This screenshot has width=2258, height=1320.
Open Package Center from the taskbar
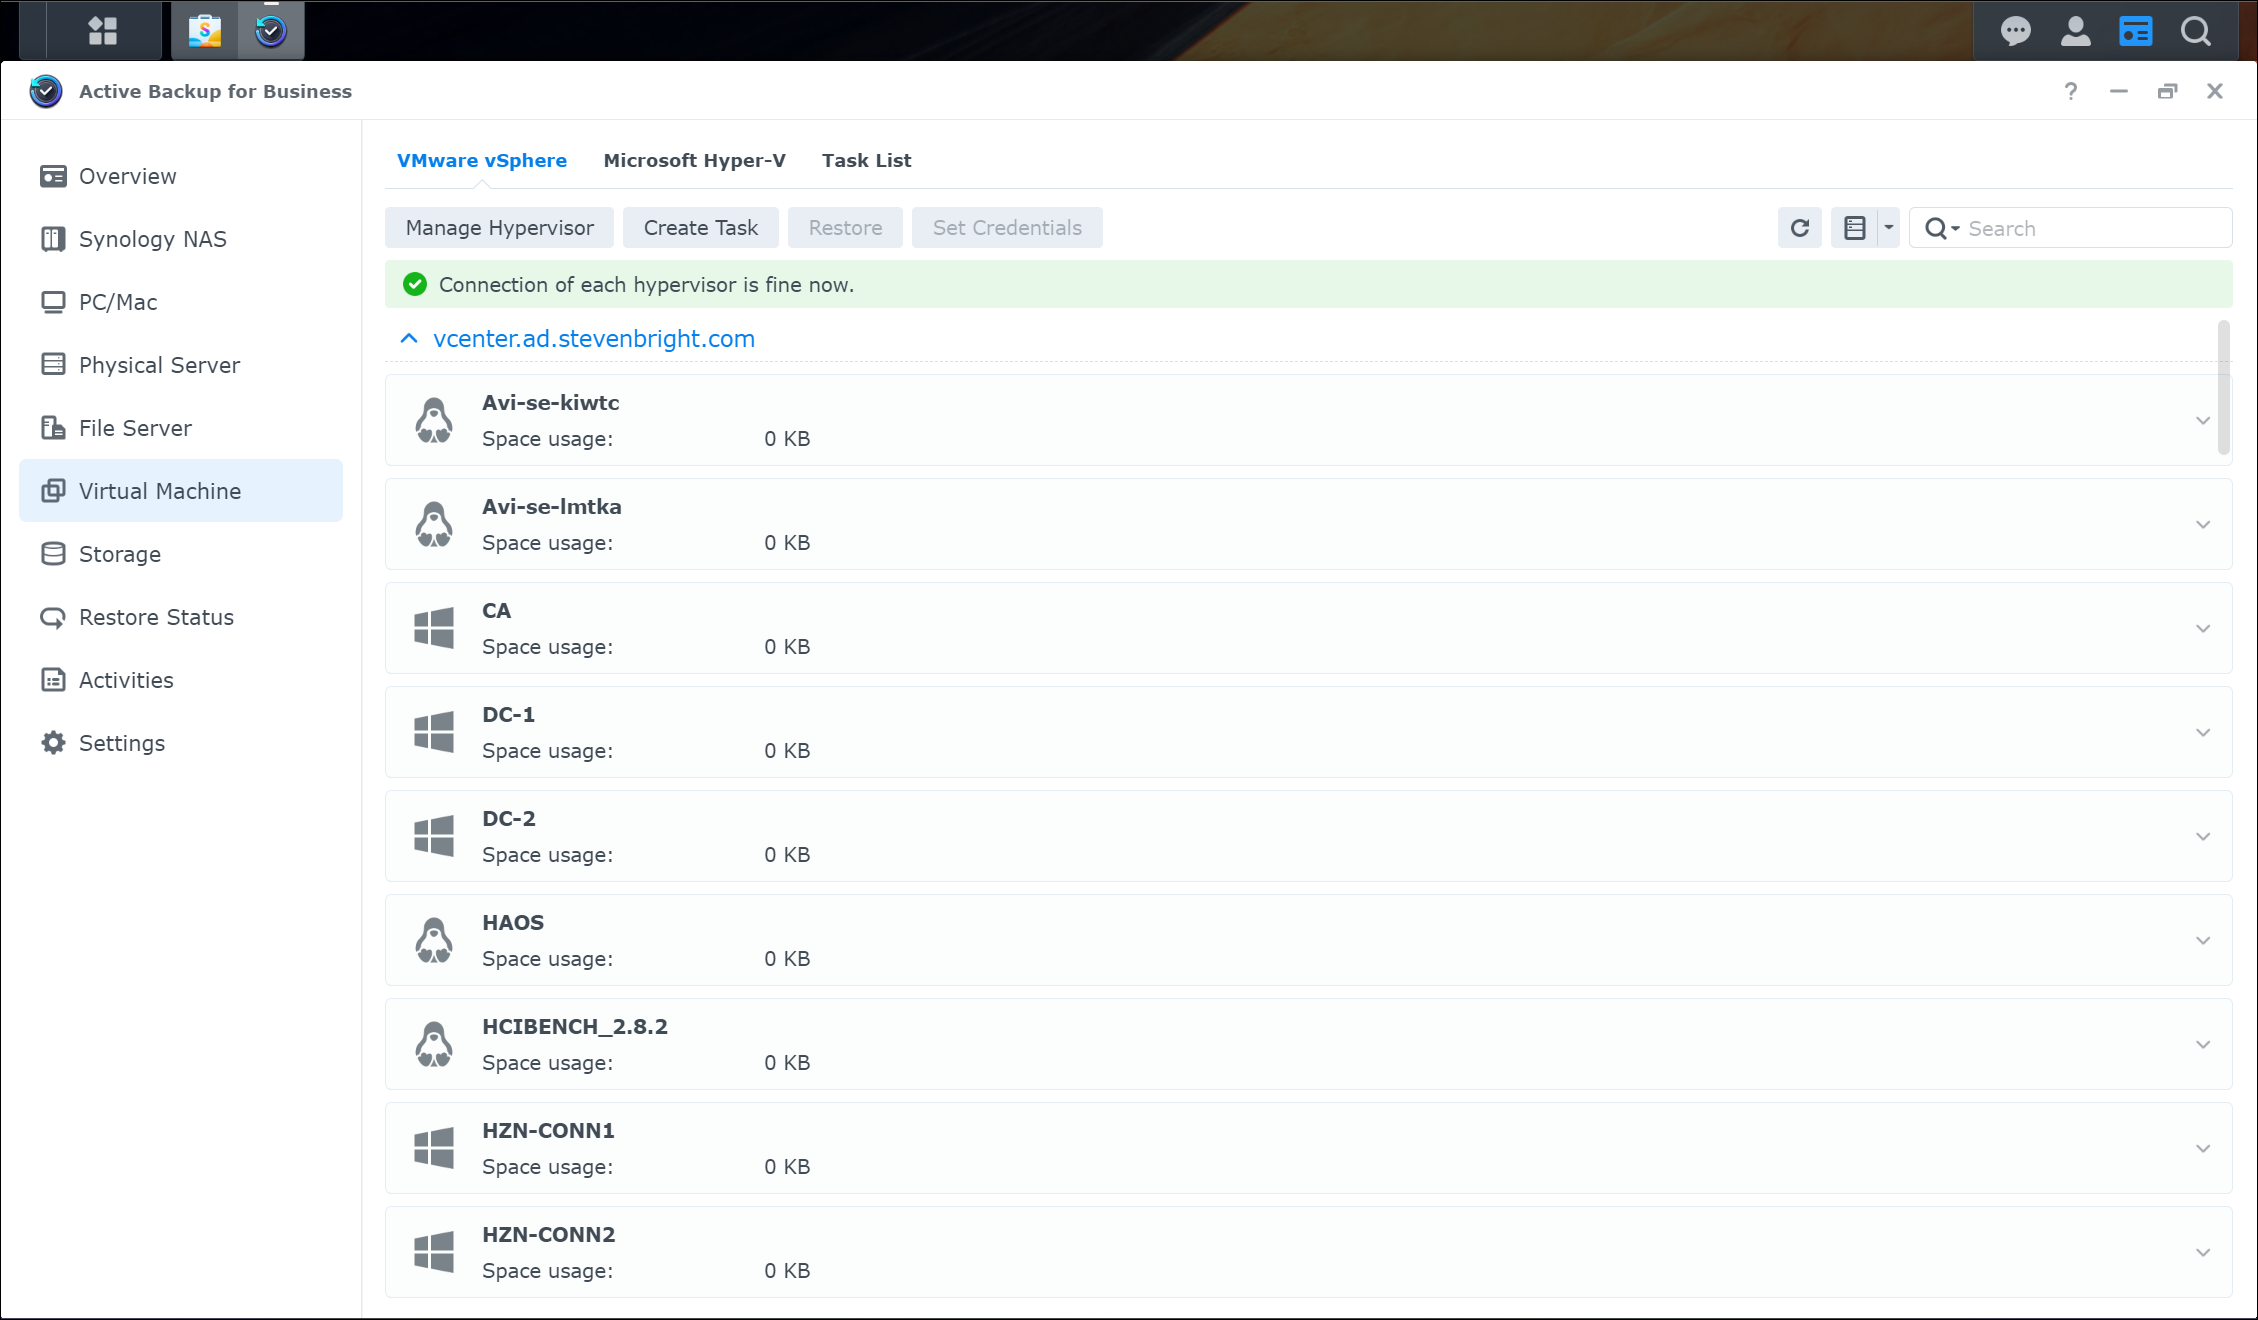click(x=205, y=31)
